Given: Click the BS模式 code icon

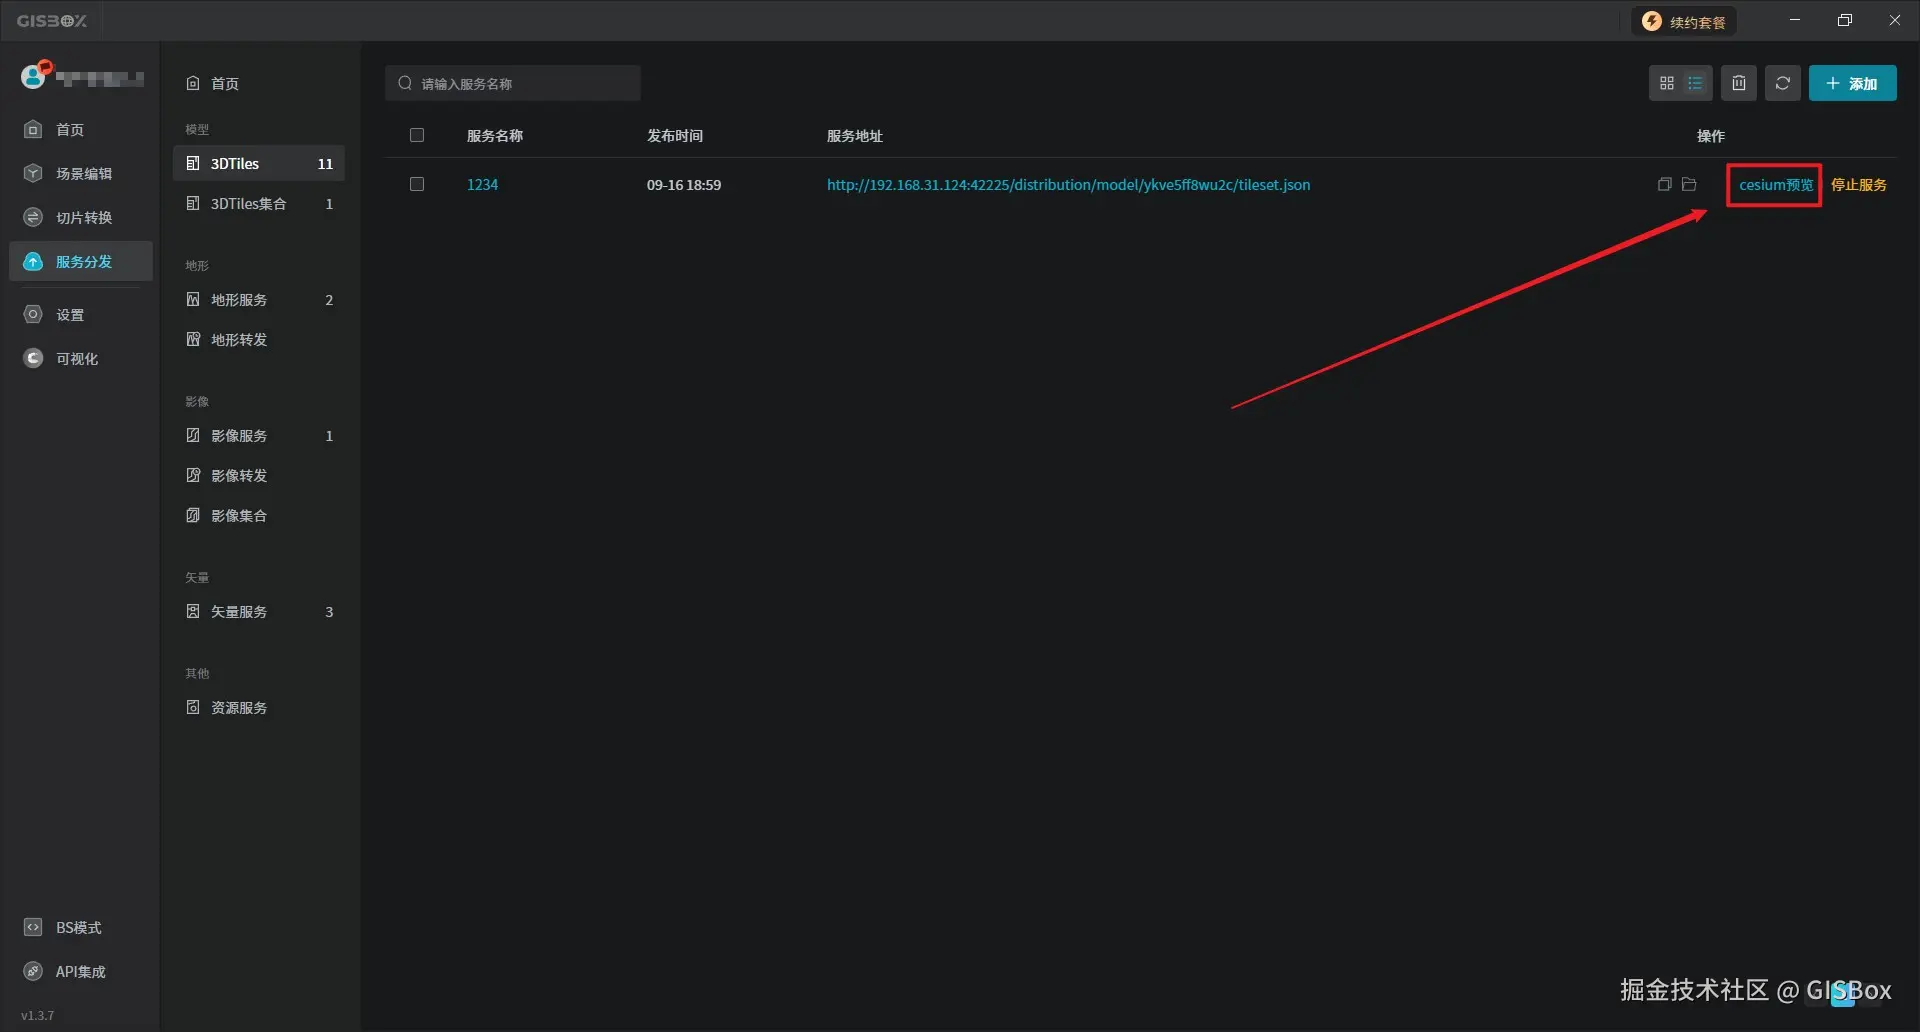Looking at the screenshot, I should [33, 928].
